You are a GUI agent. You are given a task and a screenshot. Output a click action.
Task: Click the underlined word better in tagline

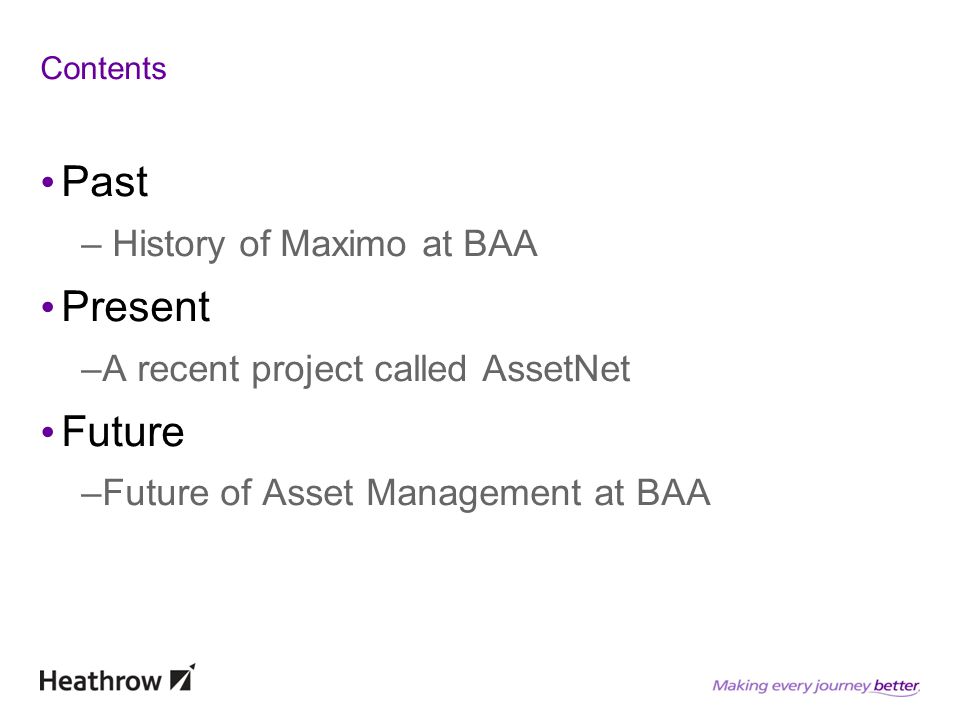click(x=896, y=686)
